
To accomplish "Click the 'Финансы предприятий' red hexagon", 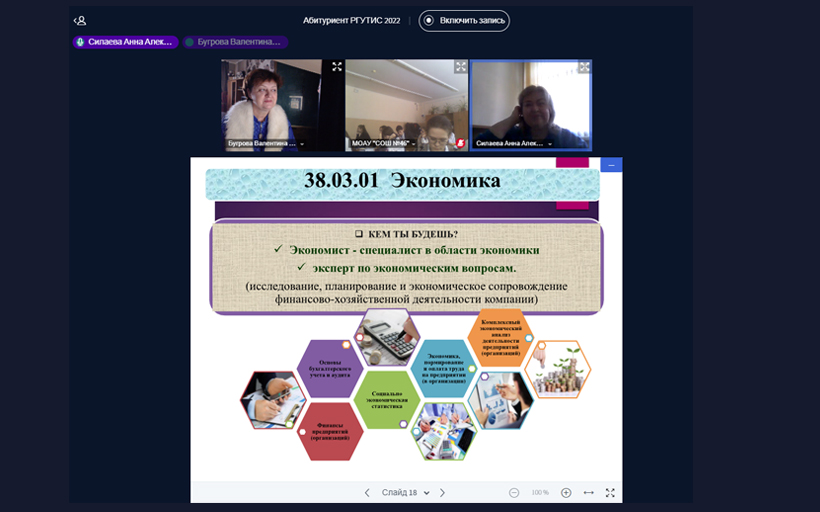I will coord(330,432).
